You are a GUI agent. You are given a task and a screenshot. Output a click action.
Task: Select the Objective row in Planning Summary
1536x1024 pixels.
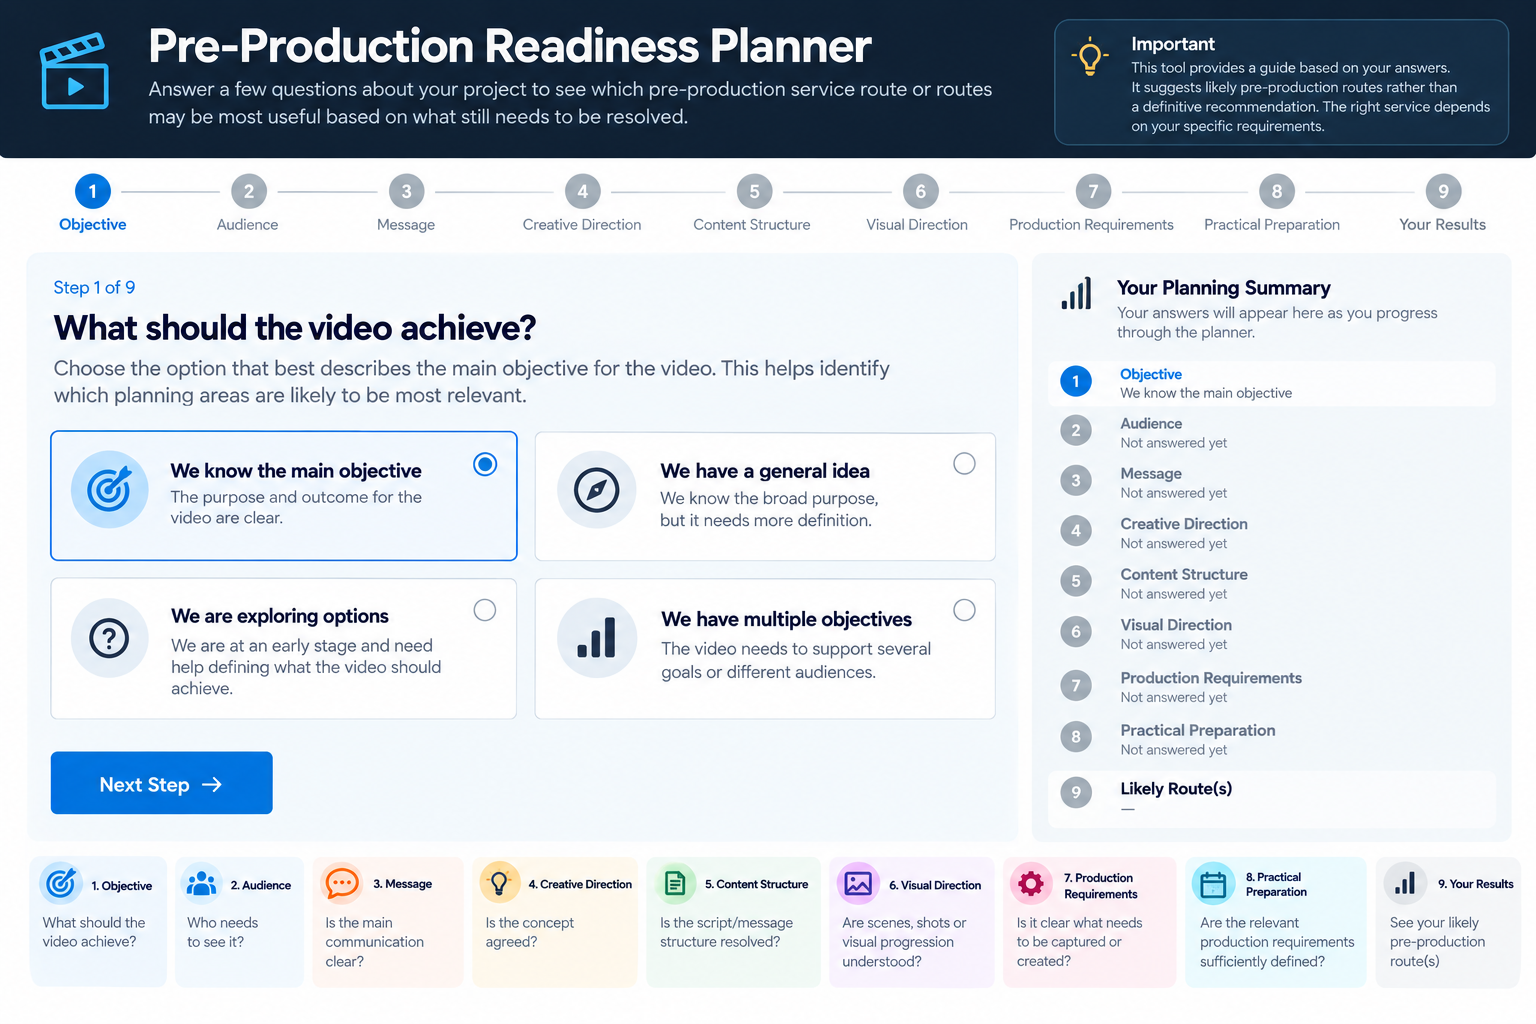click(x=1272, y=383)
